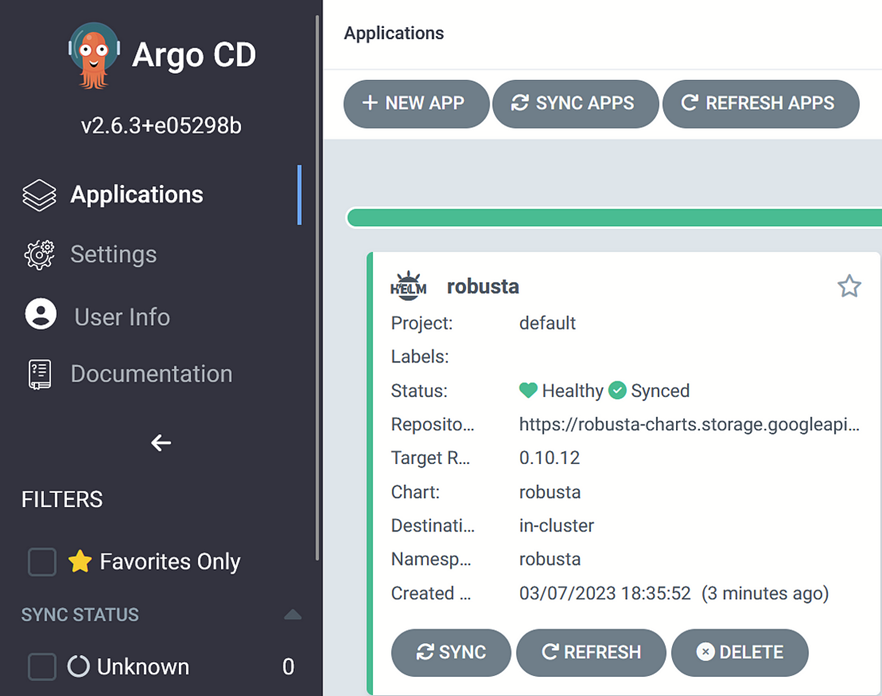Click the Settings gear icon
882x696 pixels.
[39, 255]
